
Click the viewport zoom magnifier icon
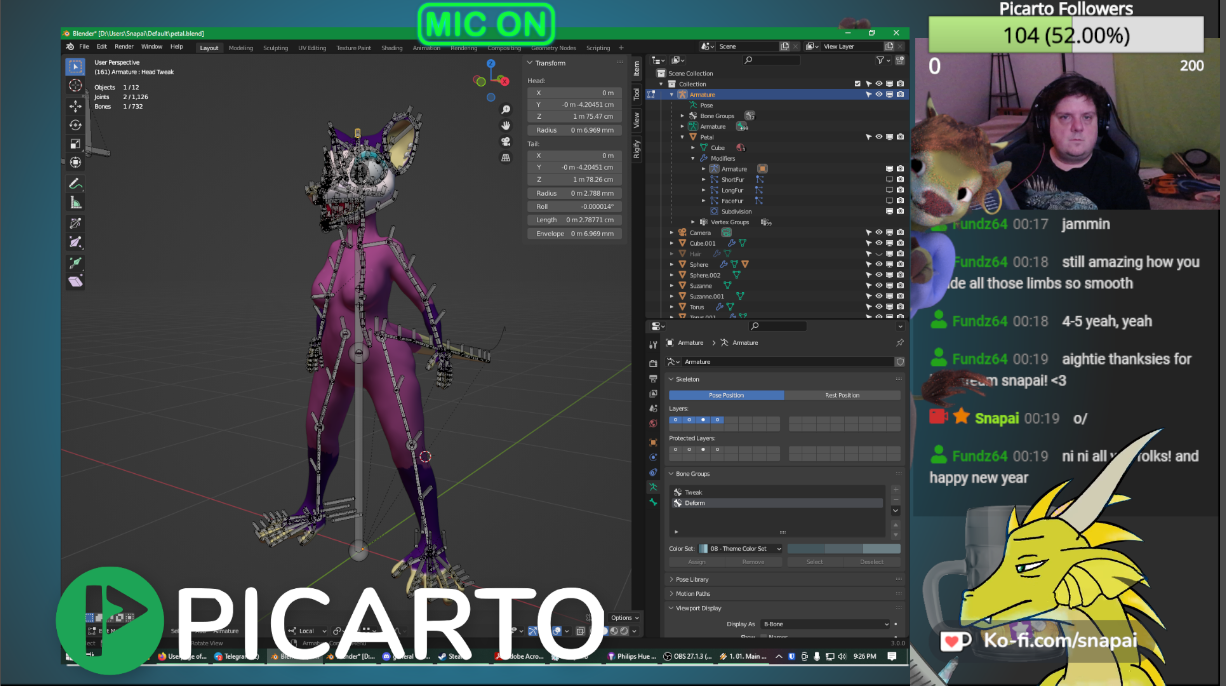tap(506, 109)
